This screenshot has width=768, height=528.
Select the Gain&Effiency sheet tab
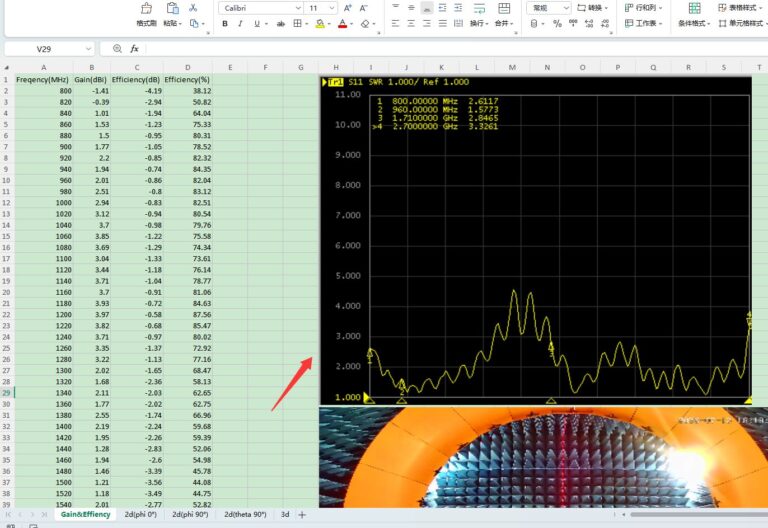click(x=85, y=514)
